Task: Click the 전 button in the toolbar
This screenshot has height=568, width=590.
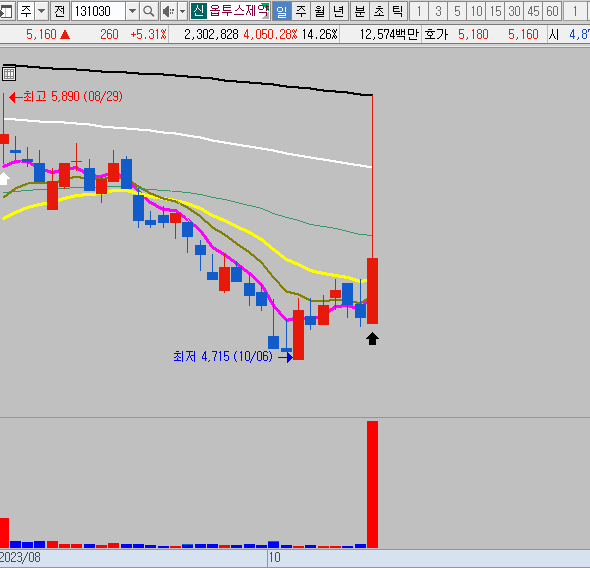Action: 59,11
